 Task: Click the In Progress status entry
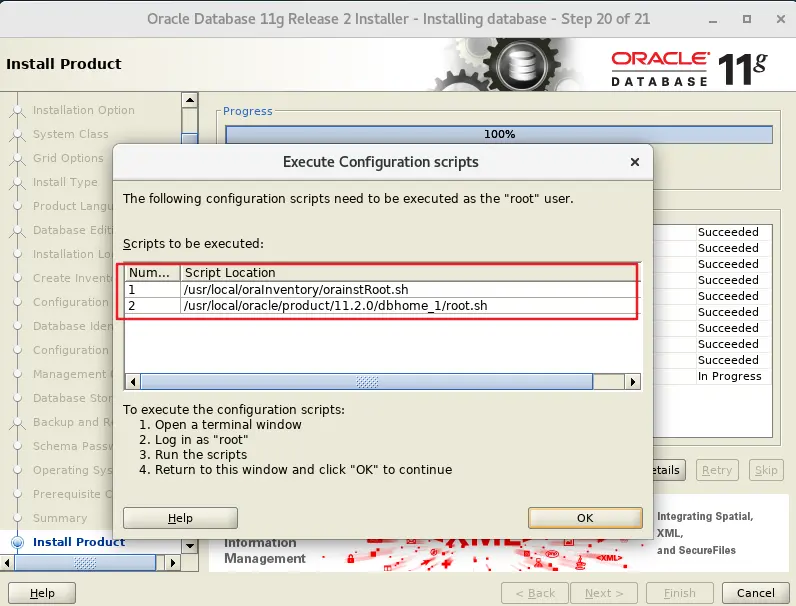click(729, 376)
